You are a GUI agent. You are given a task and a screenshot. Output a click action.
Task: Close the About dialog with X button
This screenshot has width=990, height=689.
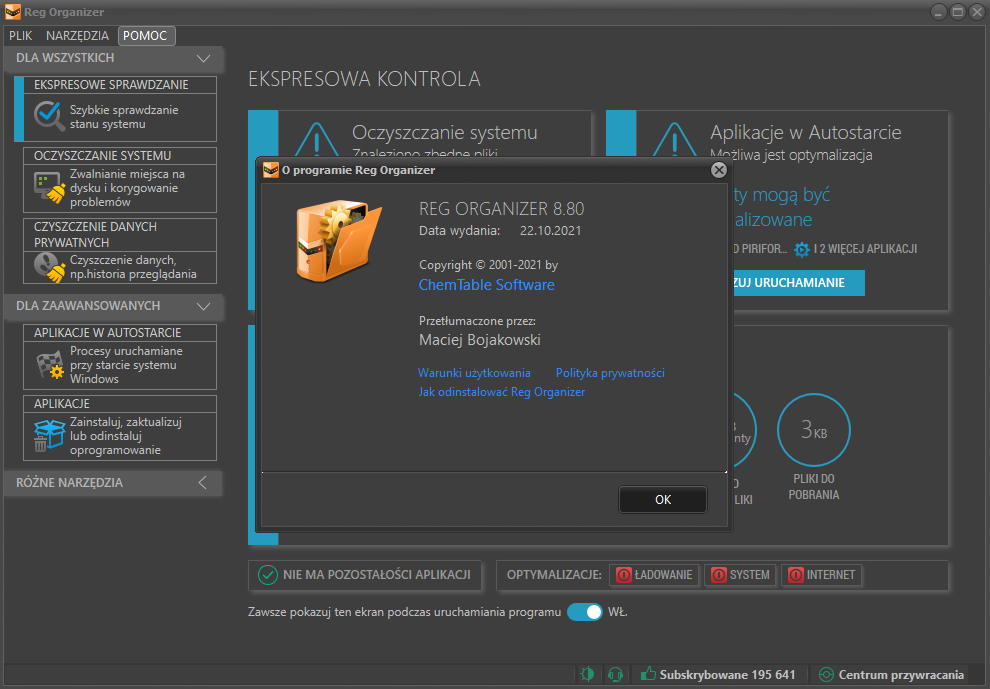(719, 171)
